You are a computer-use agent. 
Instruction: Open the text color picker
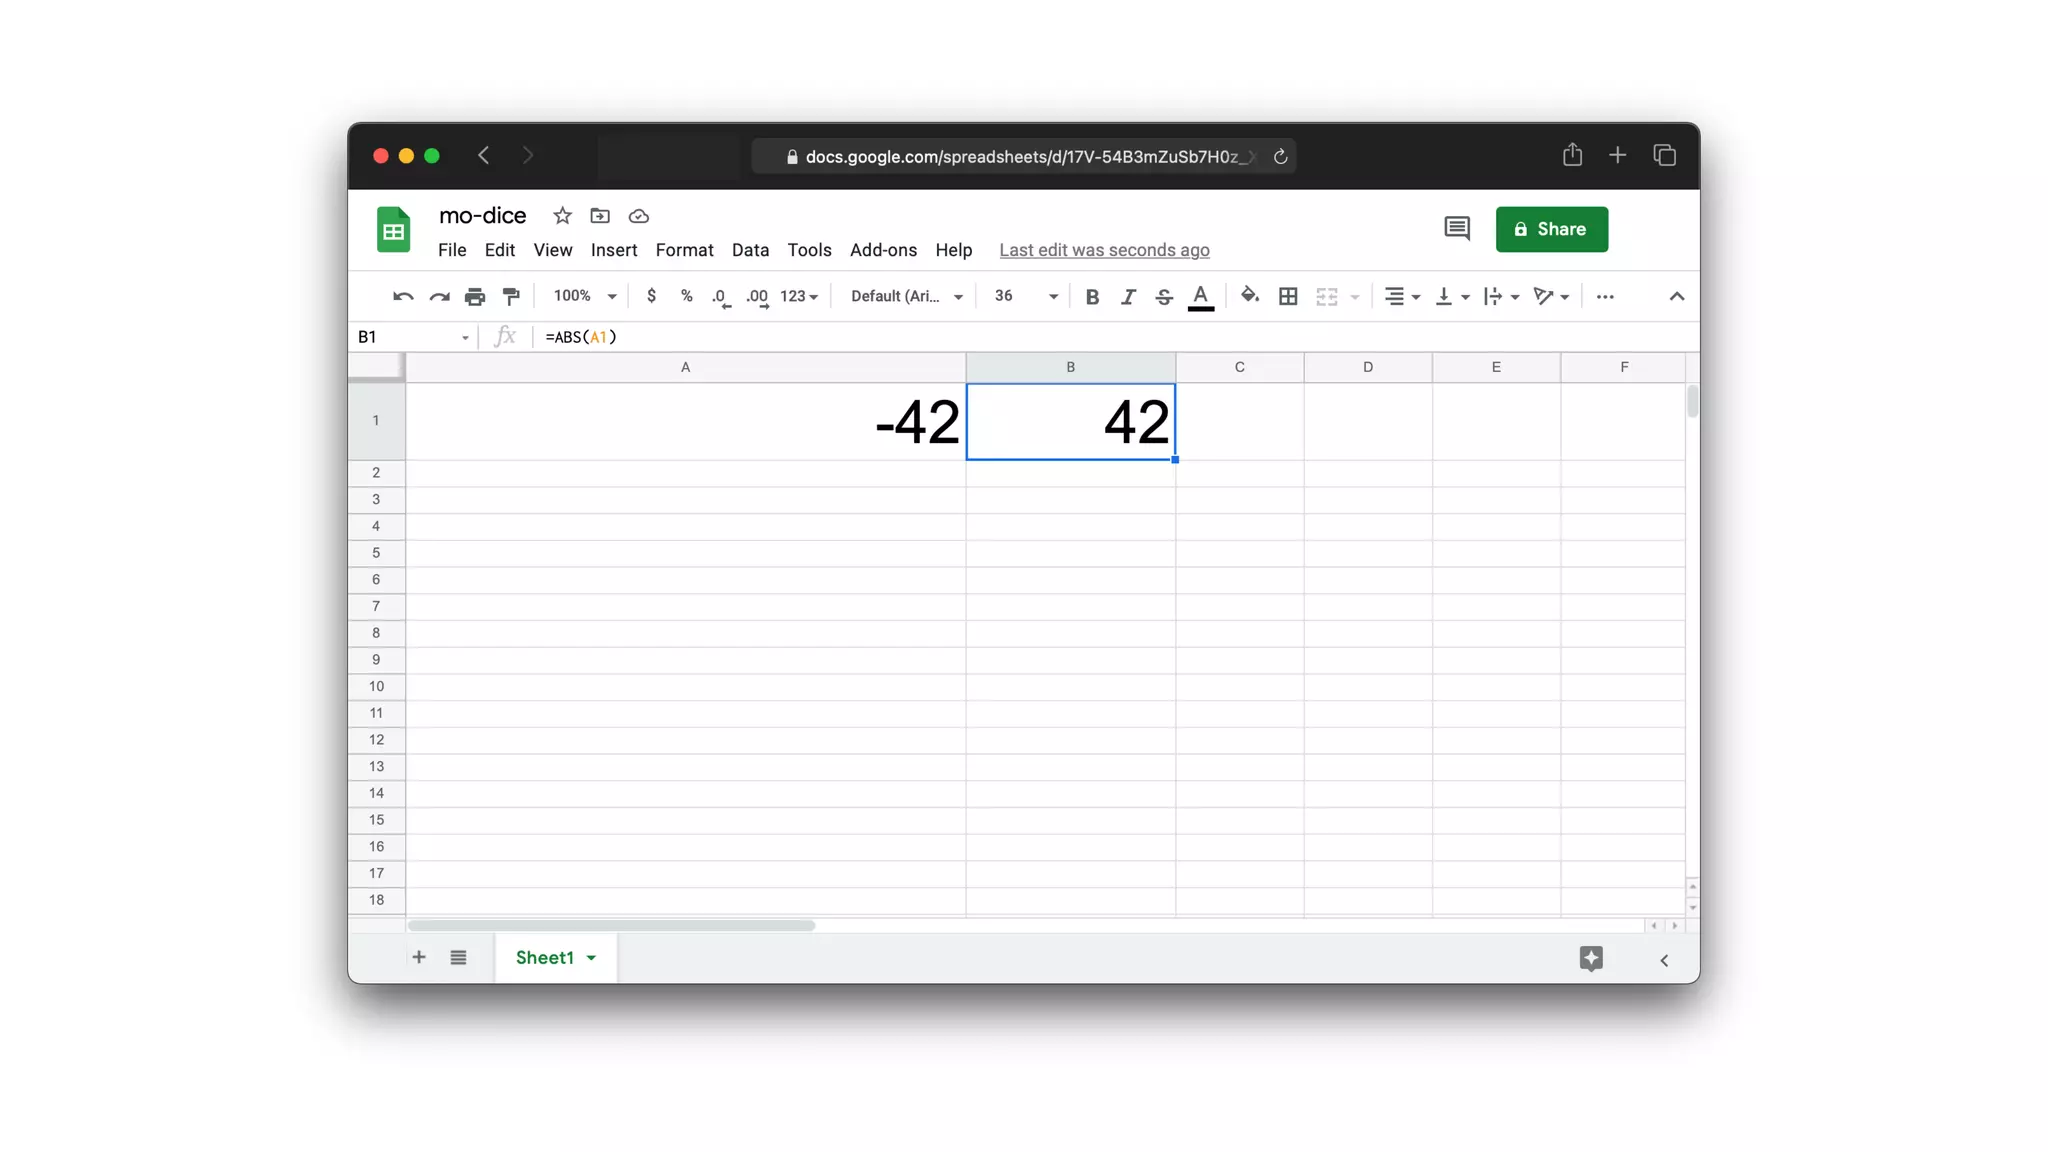(1200, 296)
